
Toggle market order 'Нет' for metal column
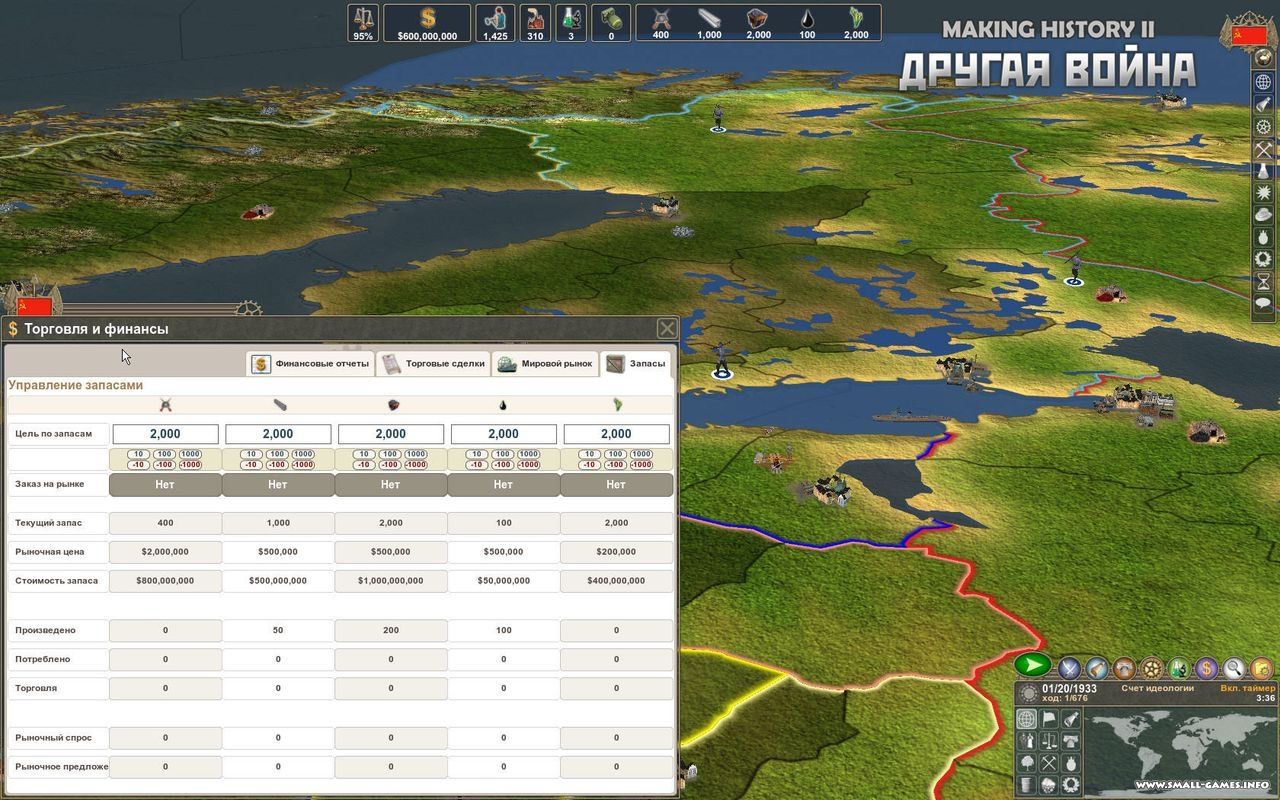pyautogui.click(x=278, y=484)
